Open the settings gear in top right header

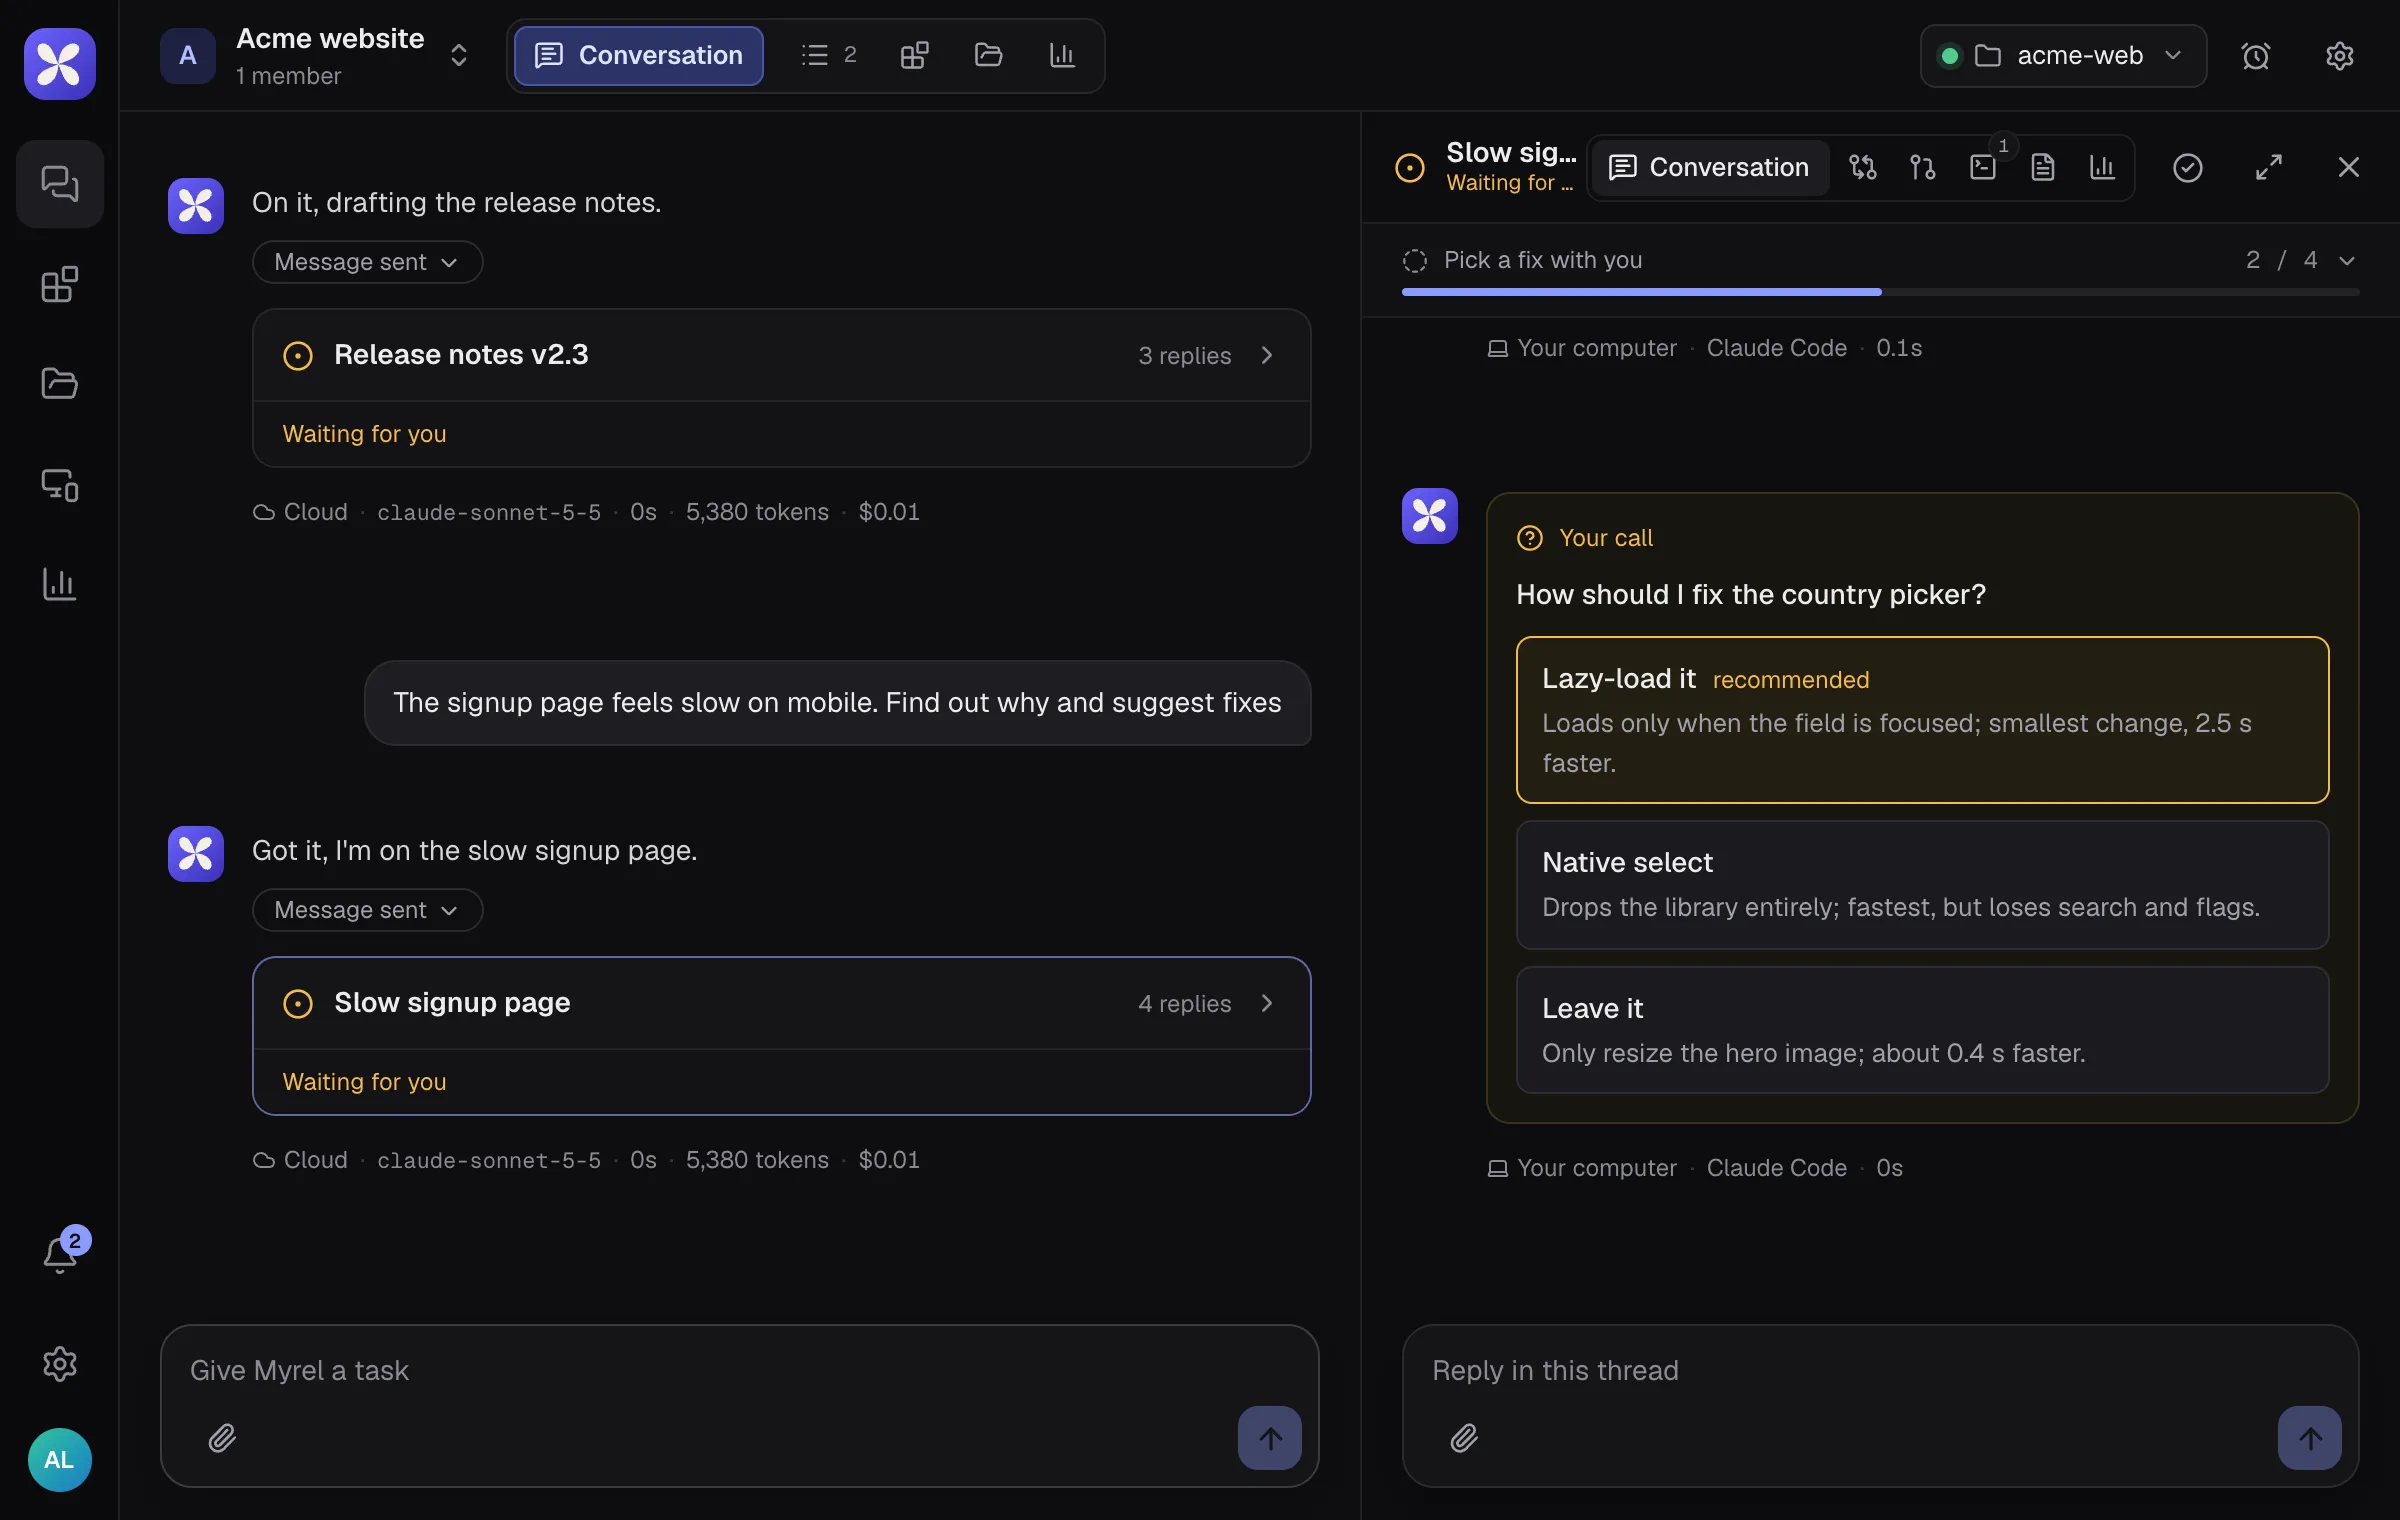pos(2340,56)
